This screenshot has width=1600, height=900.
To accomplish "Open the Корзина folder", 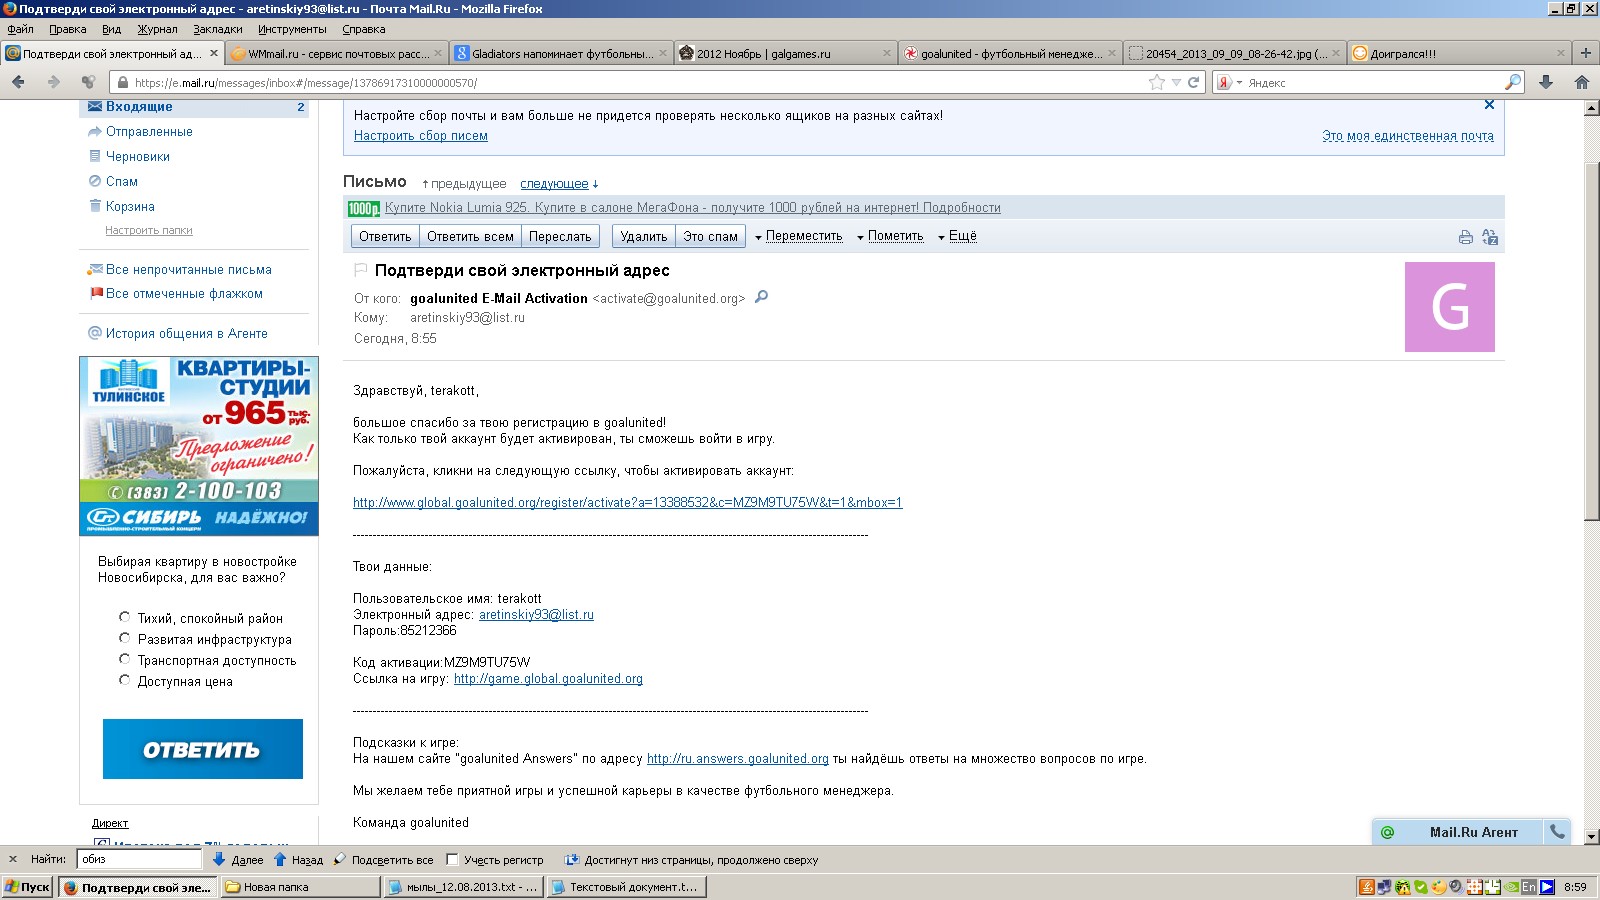I will click(x=130, y=207).
